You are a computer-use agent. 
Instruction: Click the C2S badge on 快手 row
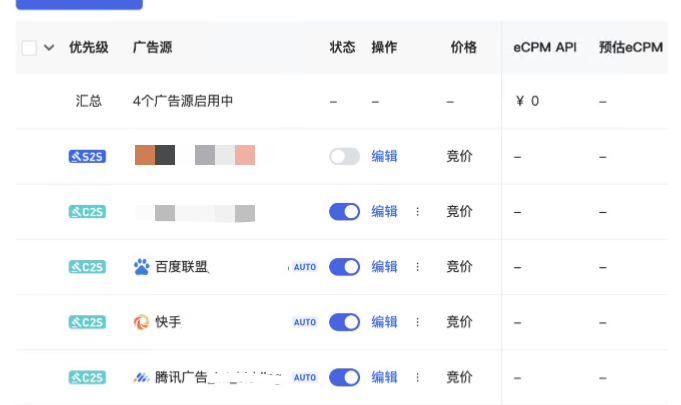tap(87, 322)
